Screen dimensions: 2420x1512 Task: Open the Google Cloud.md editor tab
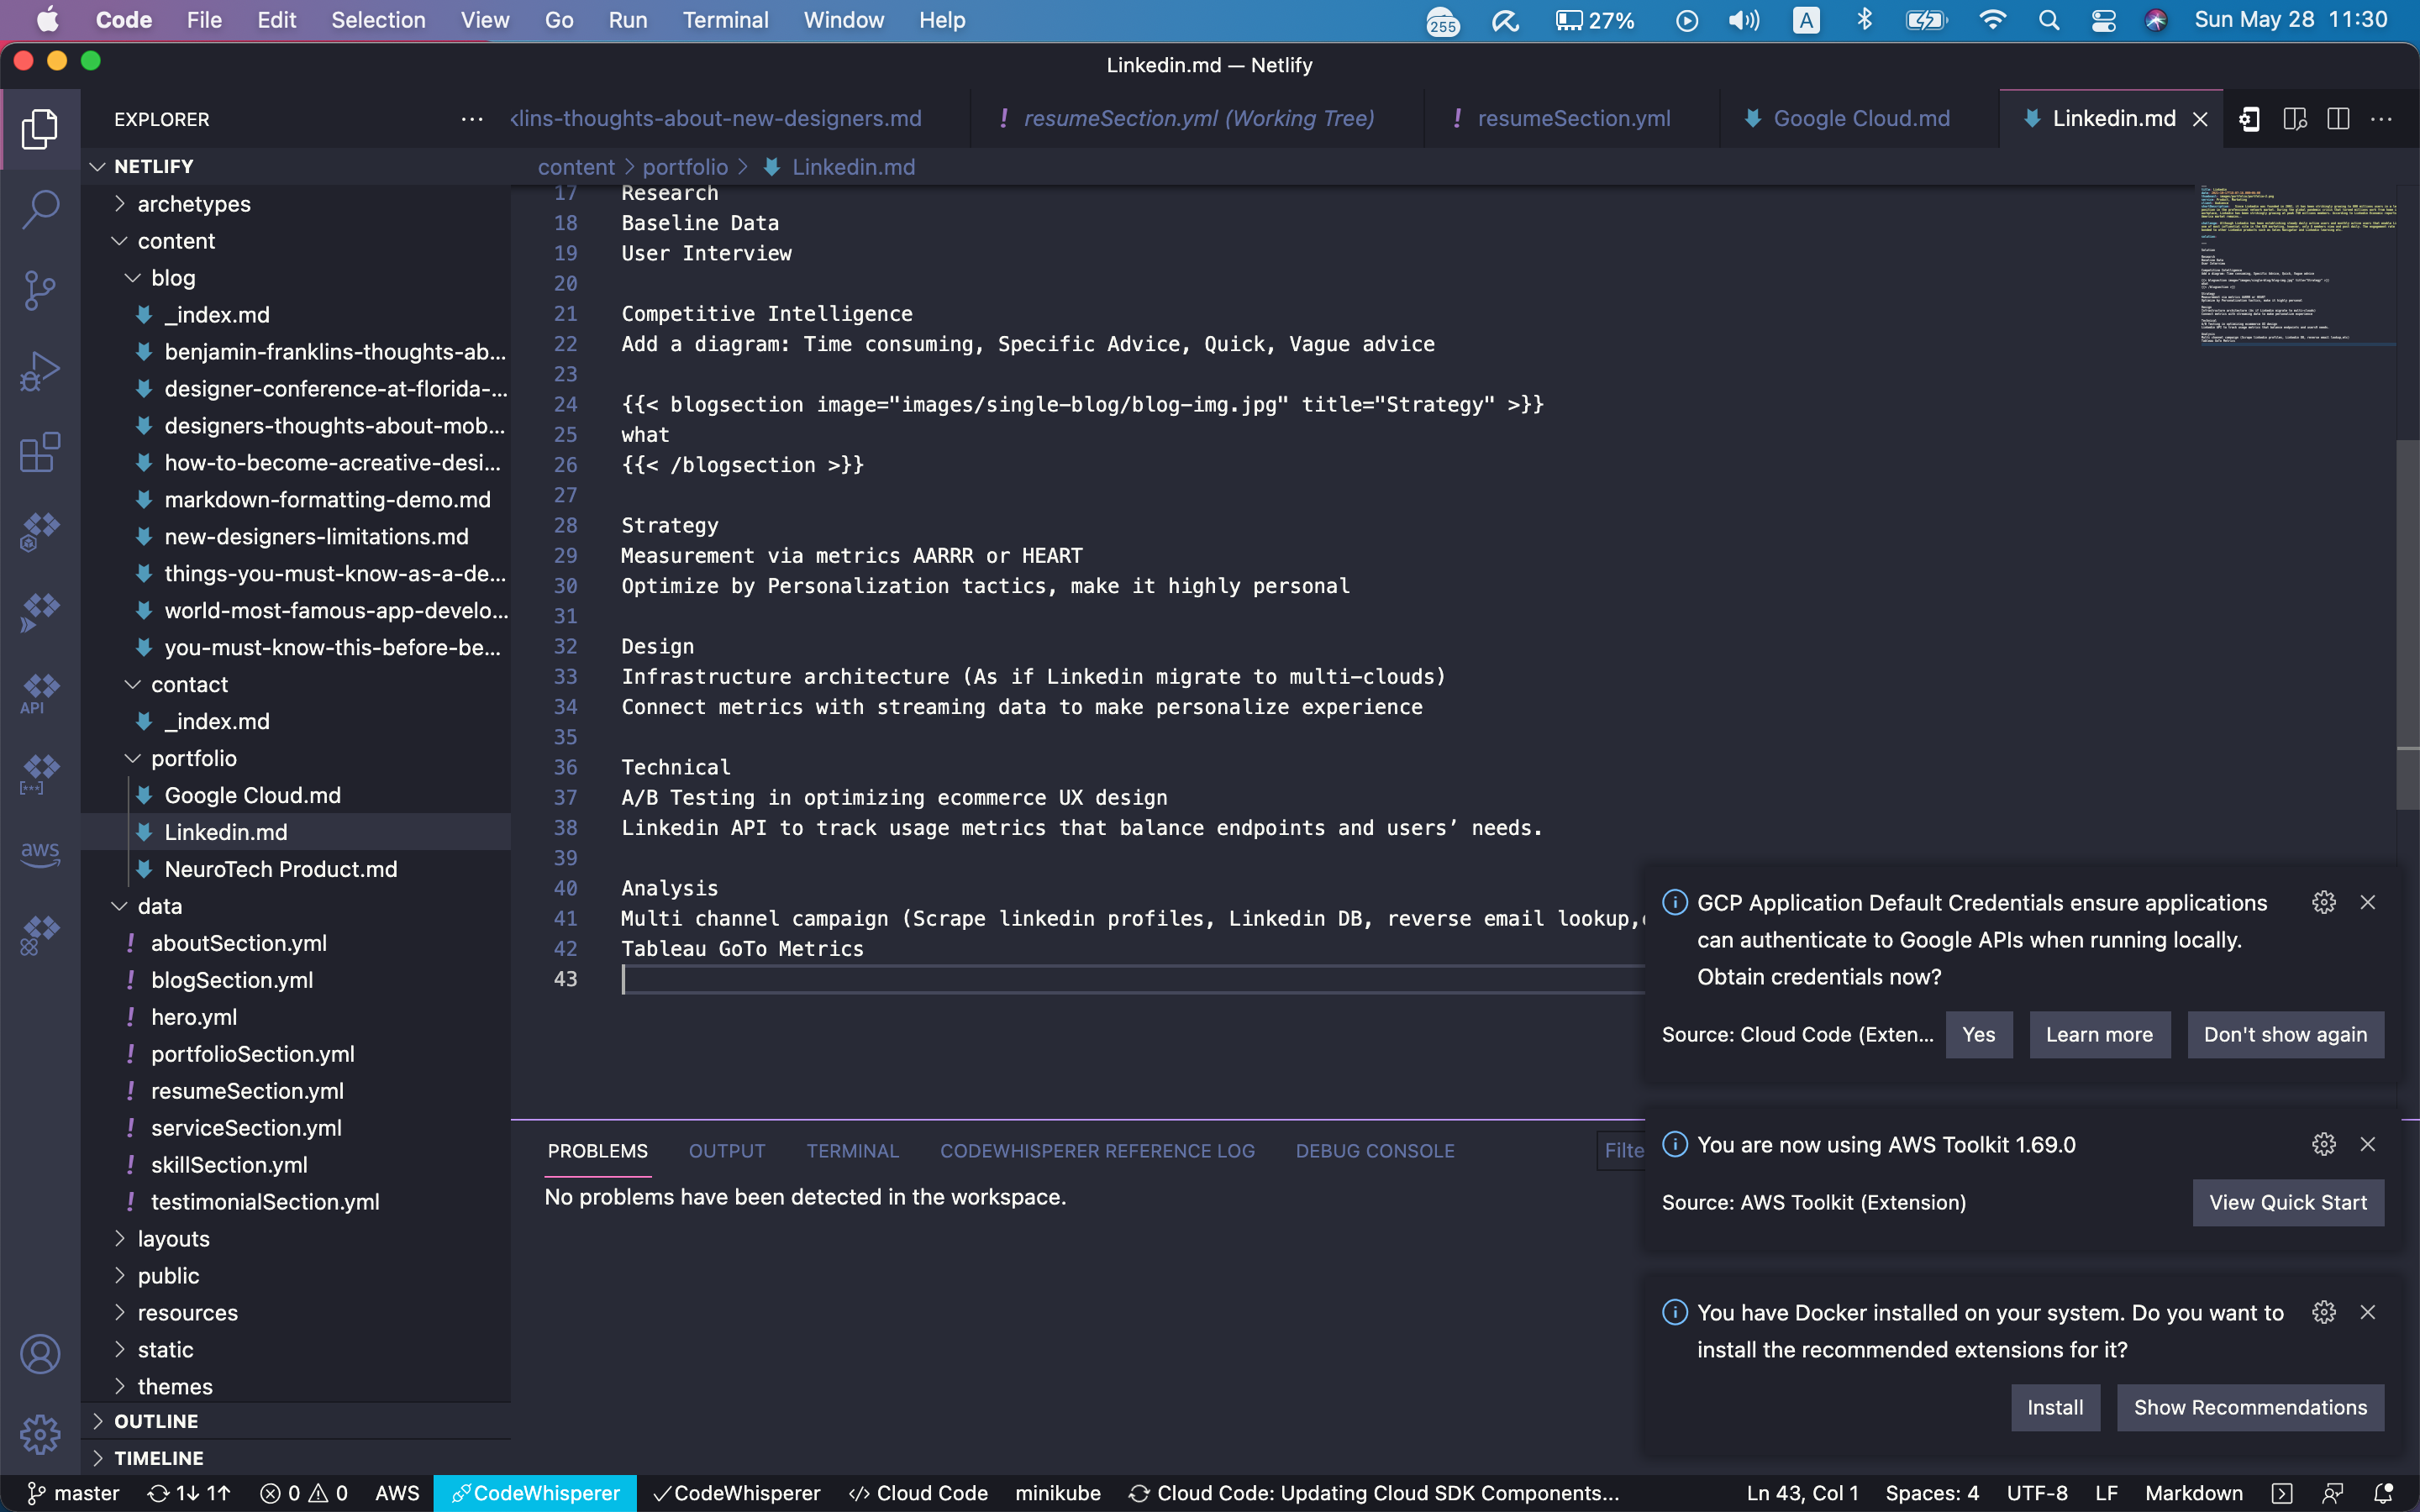[x=1860, y=119]
